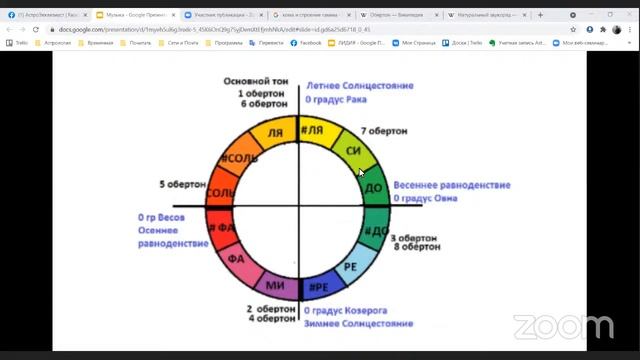This screenshot has width=640, height=360.
Task: Switch to the Музыка Google Презентации tab
Action: [135, 15]
